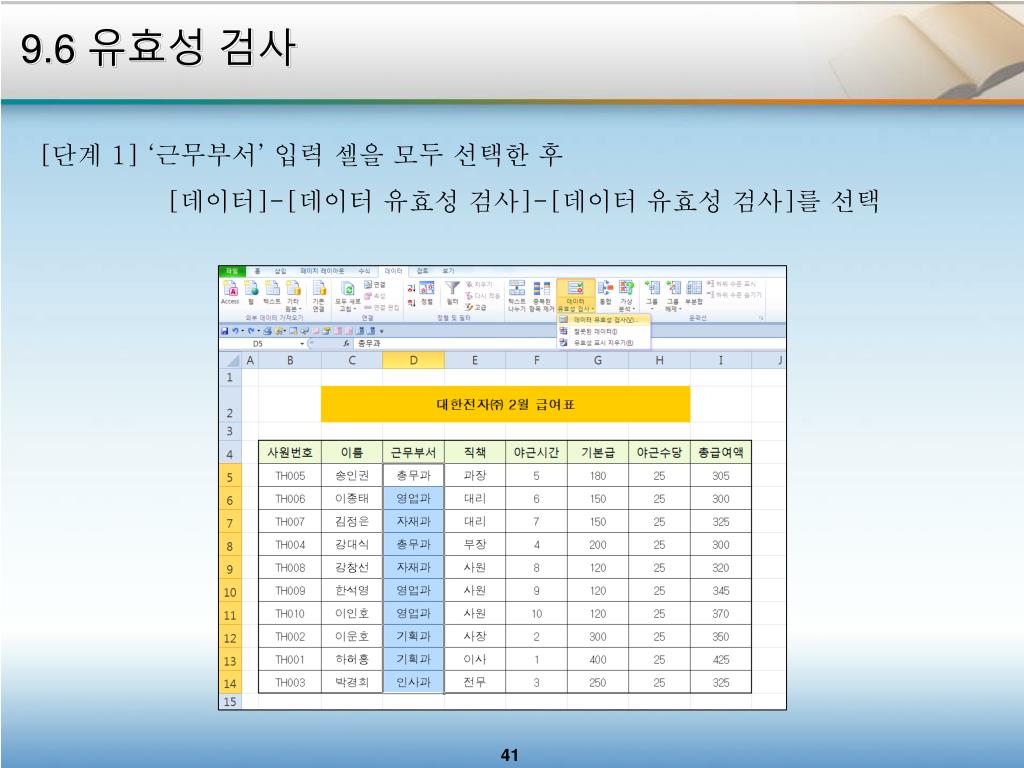Screen dimensions: 1024x768
Task: Click the Save icon in quick toolbar
Action: (x=224, y=331)
